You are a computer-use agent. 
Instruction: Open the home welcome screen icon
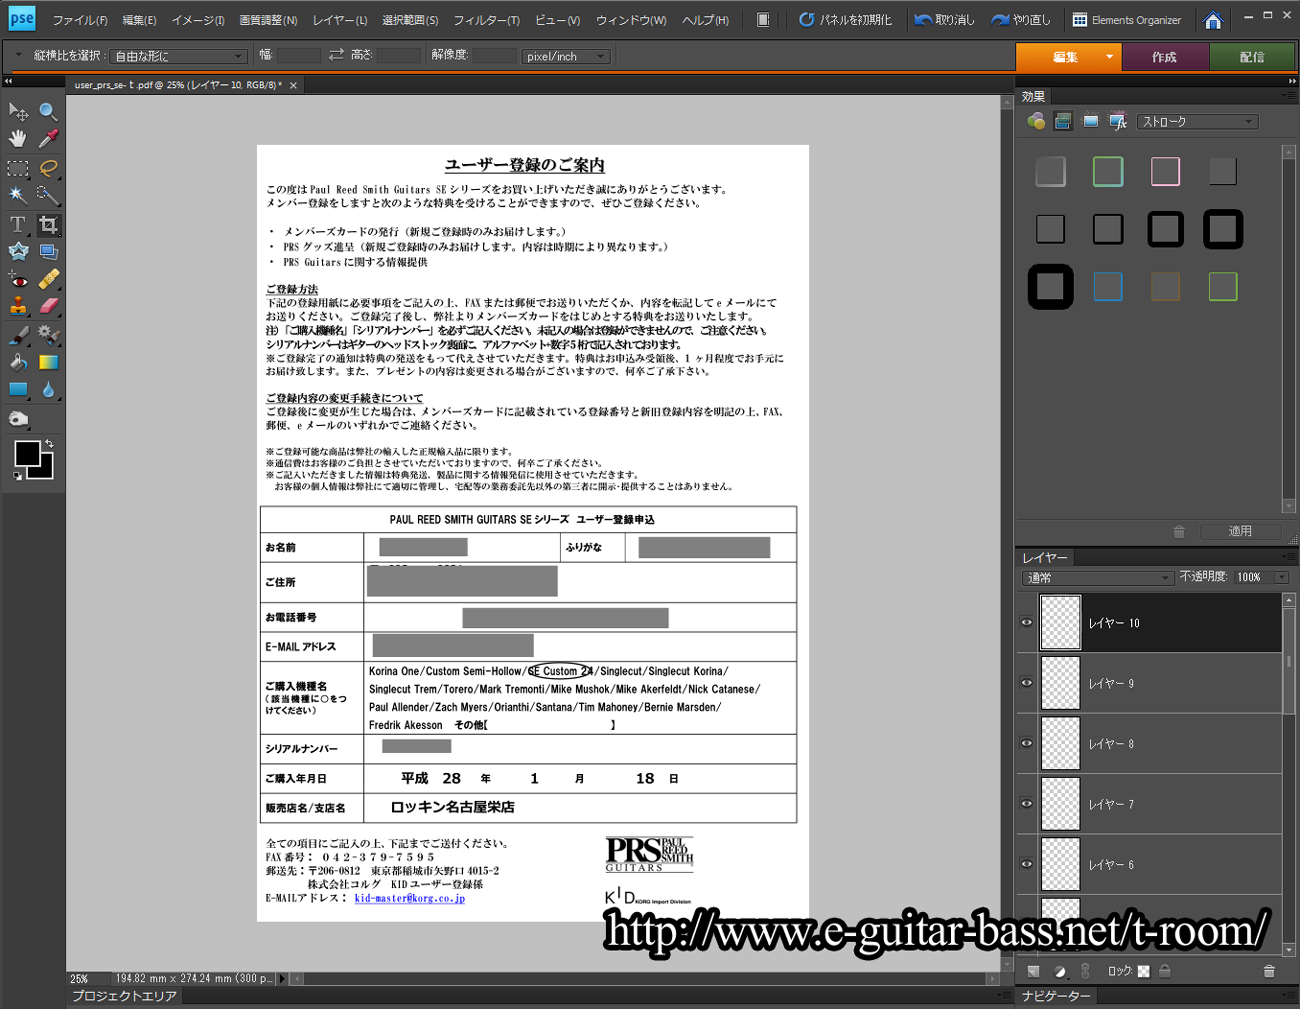[1213, 20]
